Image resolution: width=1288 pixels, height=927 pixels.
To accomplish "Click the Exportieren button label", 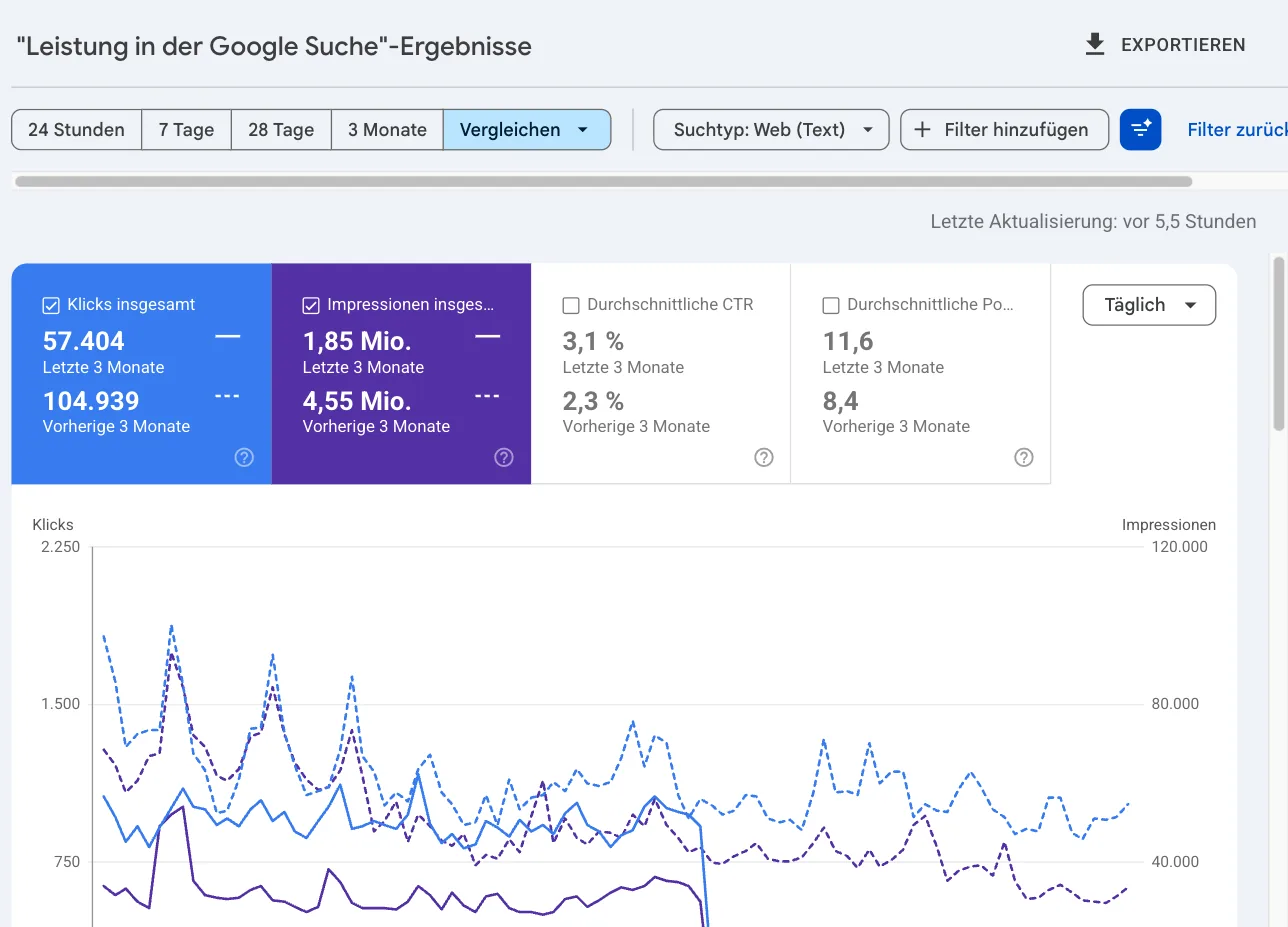I will [1183, 45].
